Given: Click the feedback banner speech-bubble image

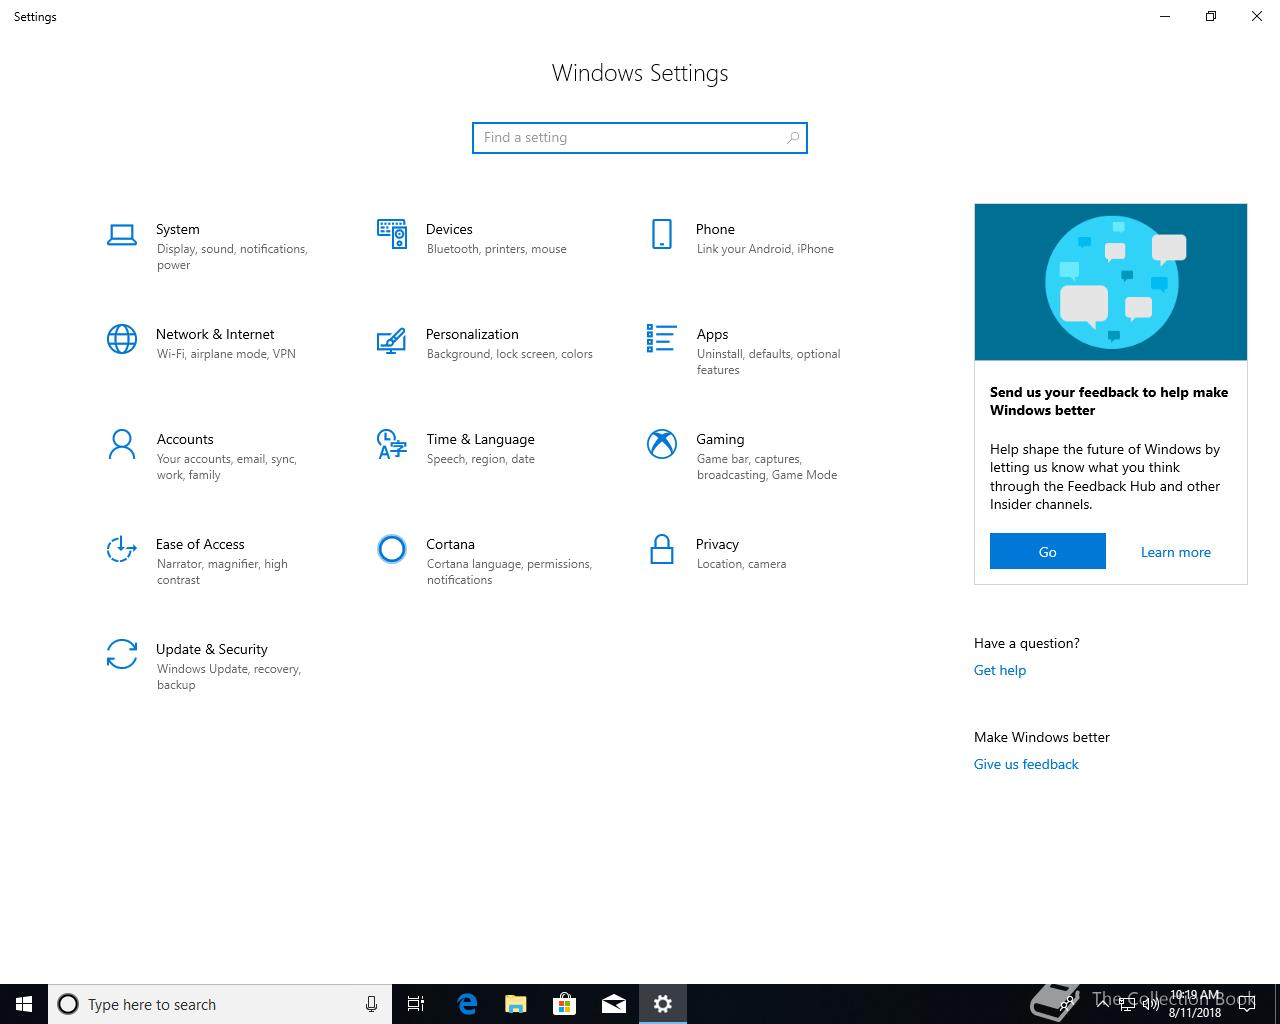Looking at the screenshot, I should tap(1111, 282).
